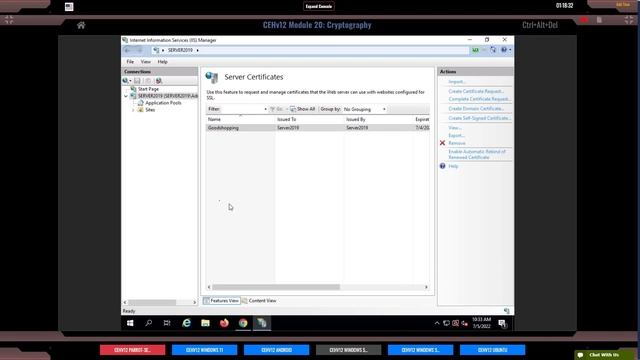Open Chrome from taskbar

pyautogui.click(x=243, y=323)
